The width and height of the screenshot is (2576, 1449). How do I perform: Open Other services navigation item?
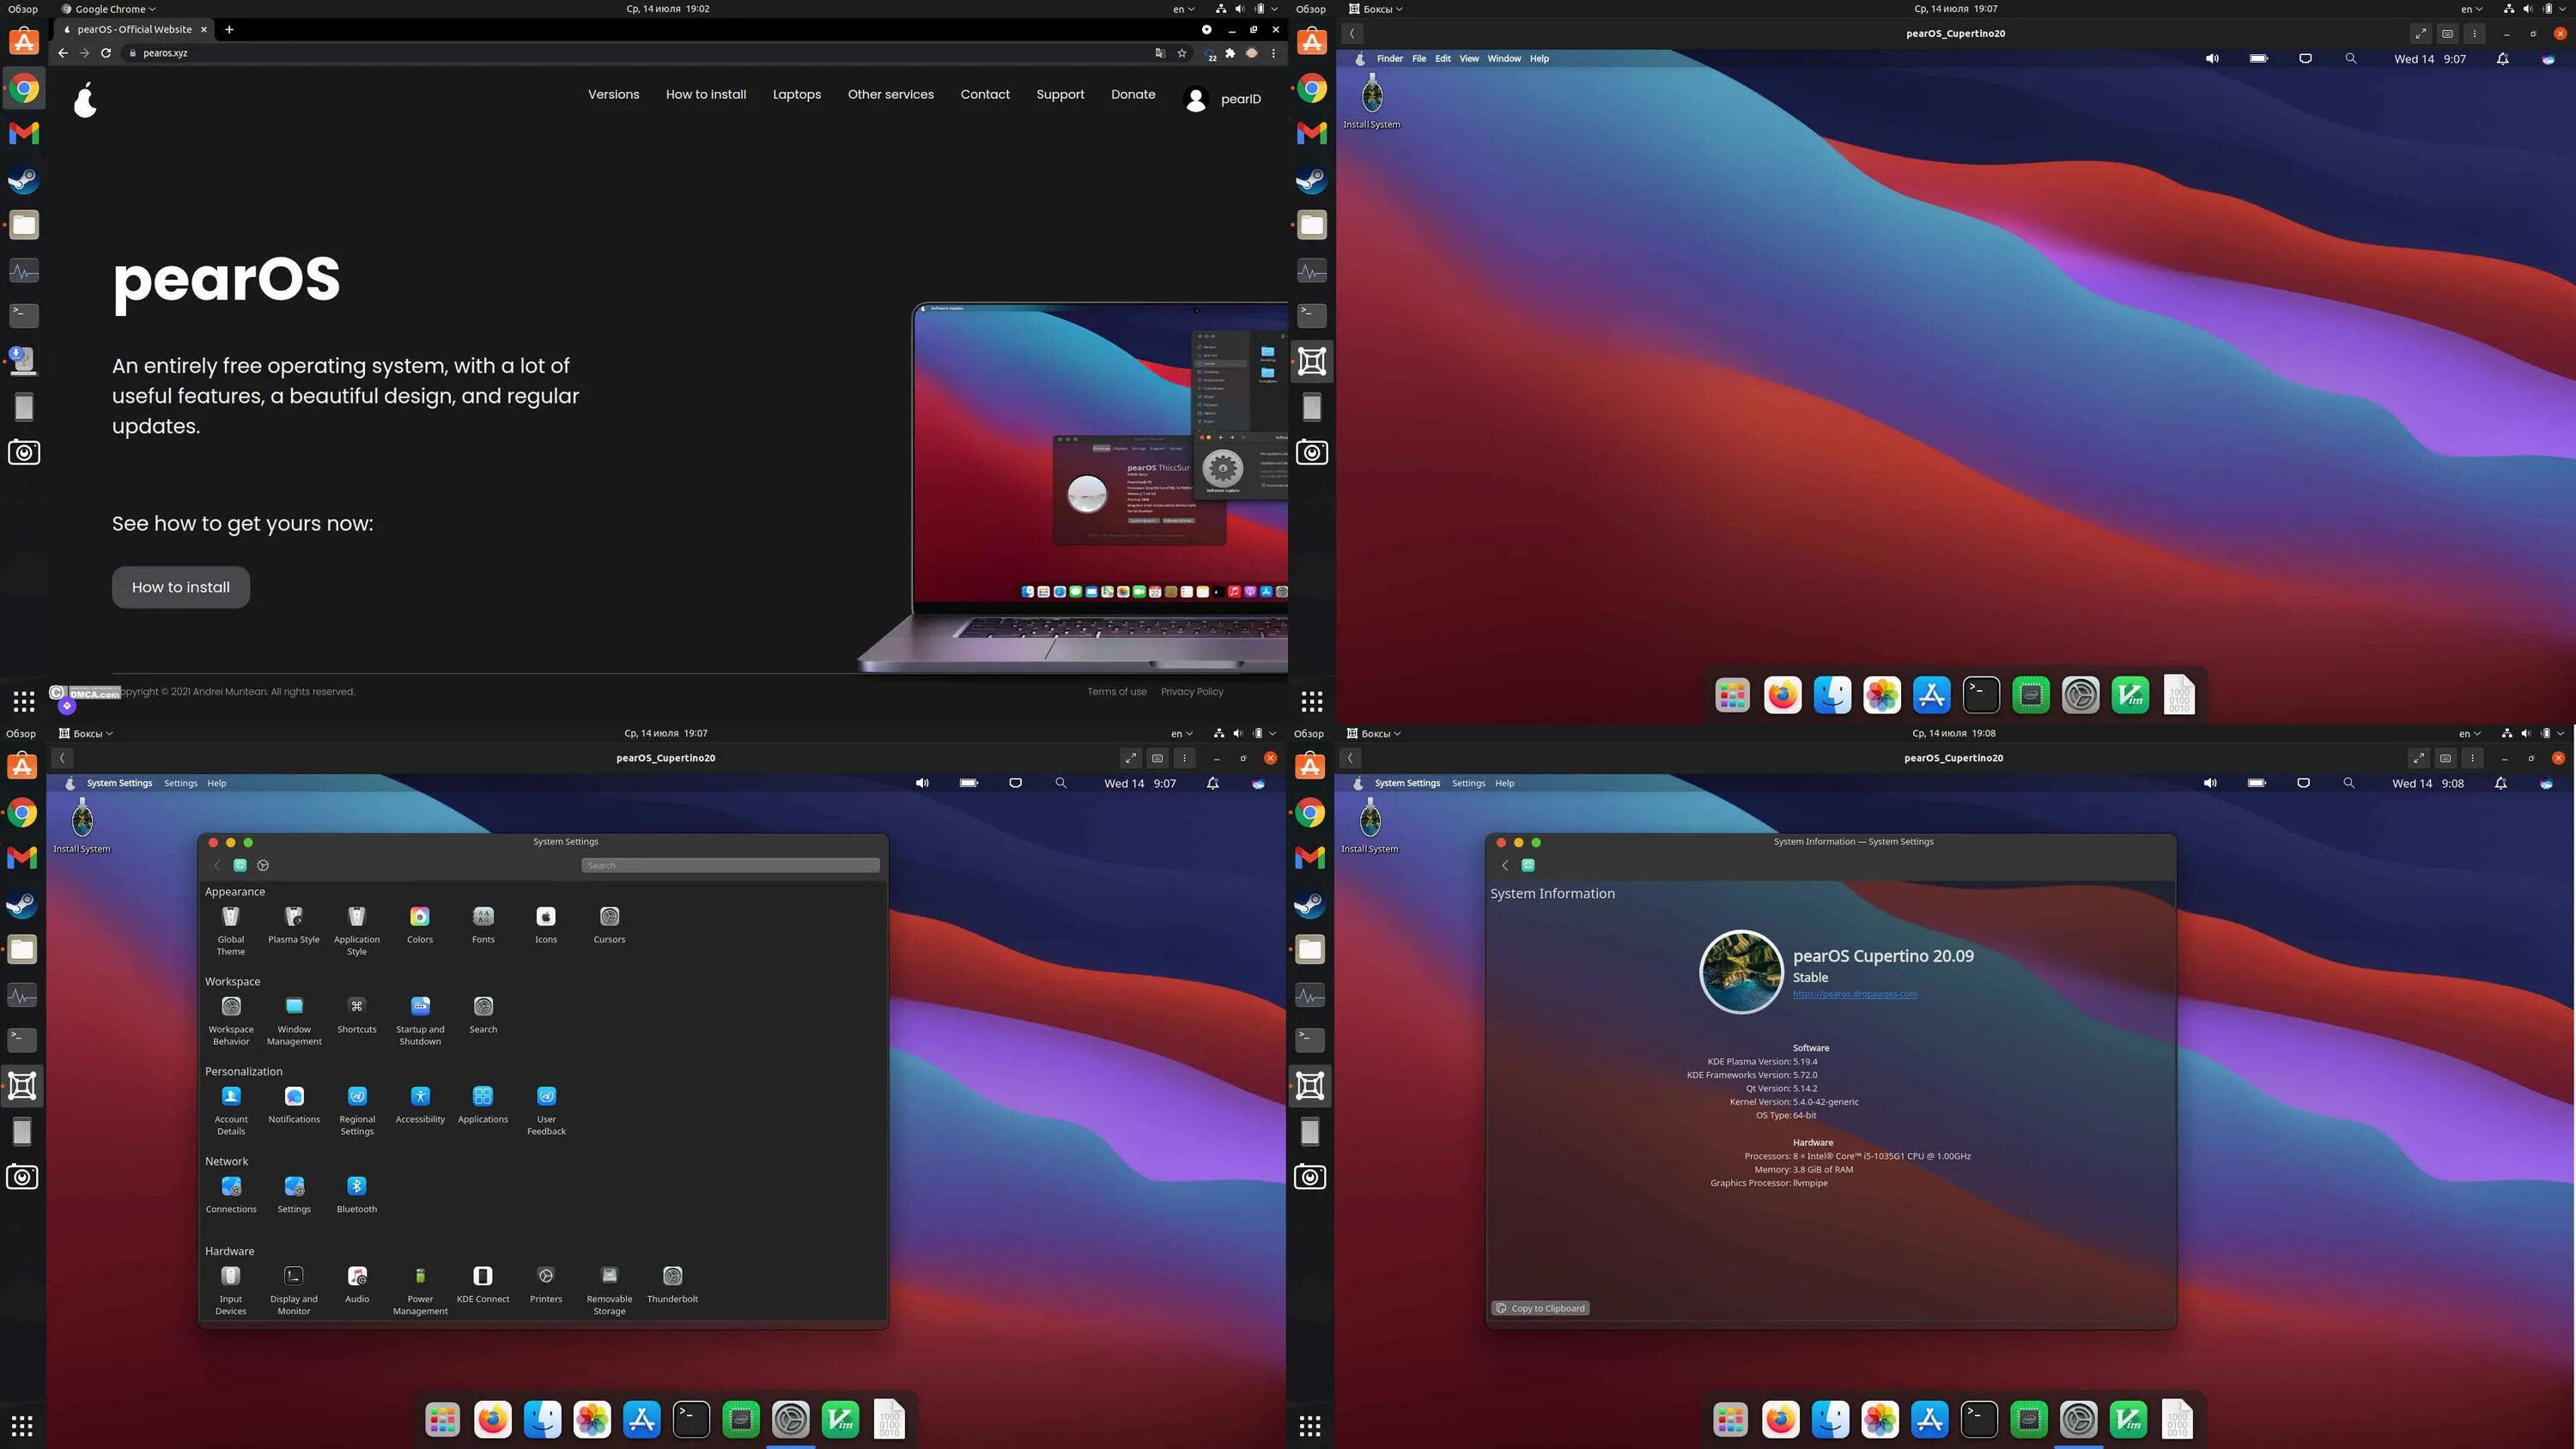pos(890,94)
